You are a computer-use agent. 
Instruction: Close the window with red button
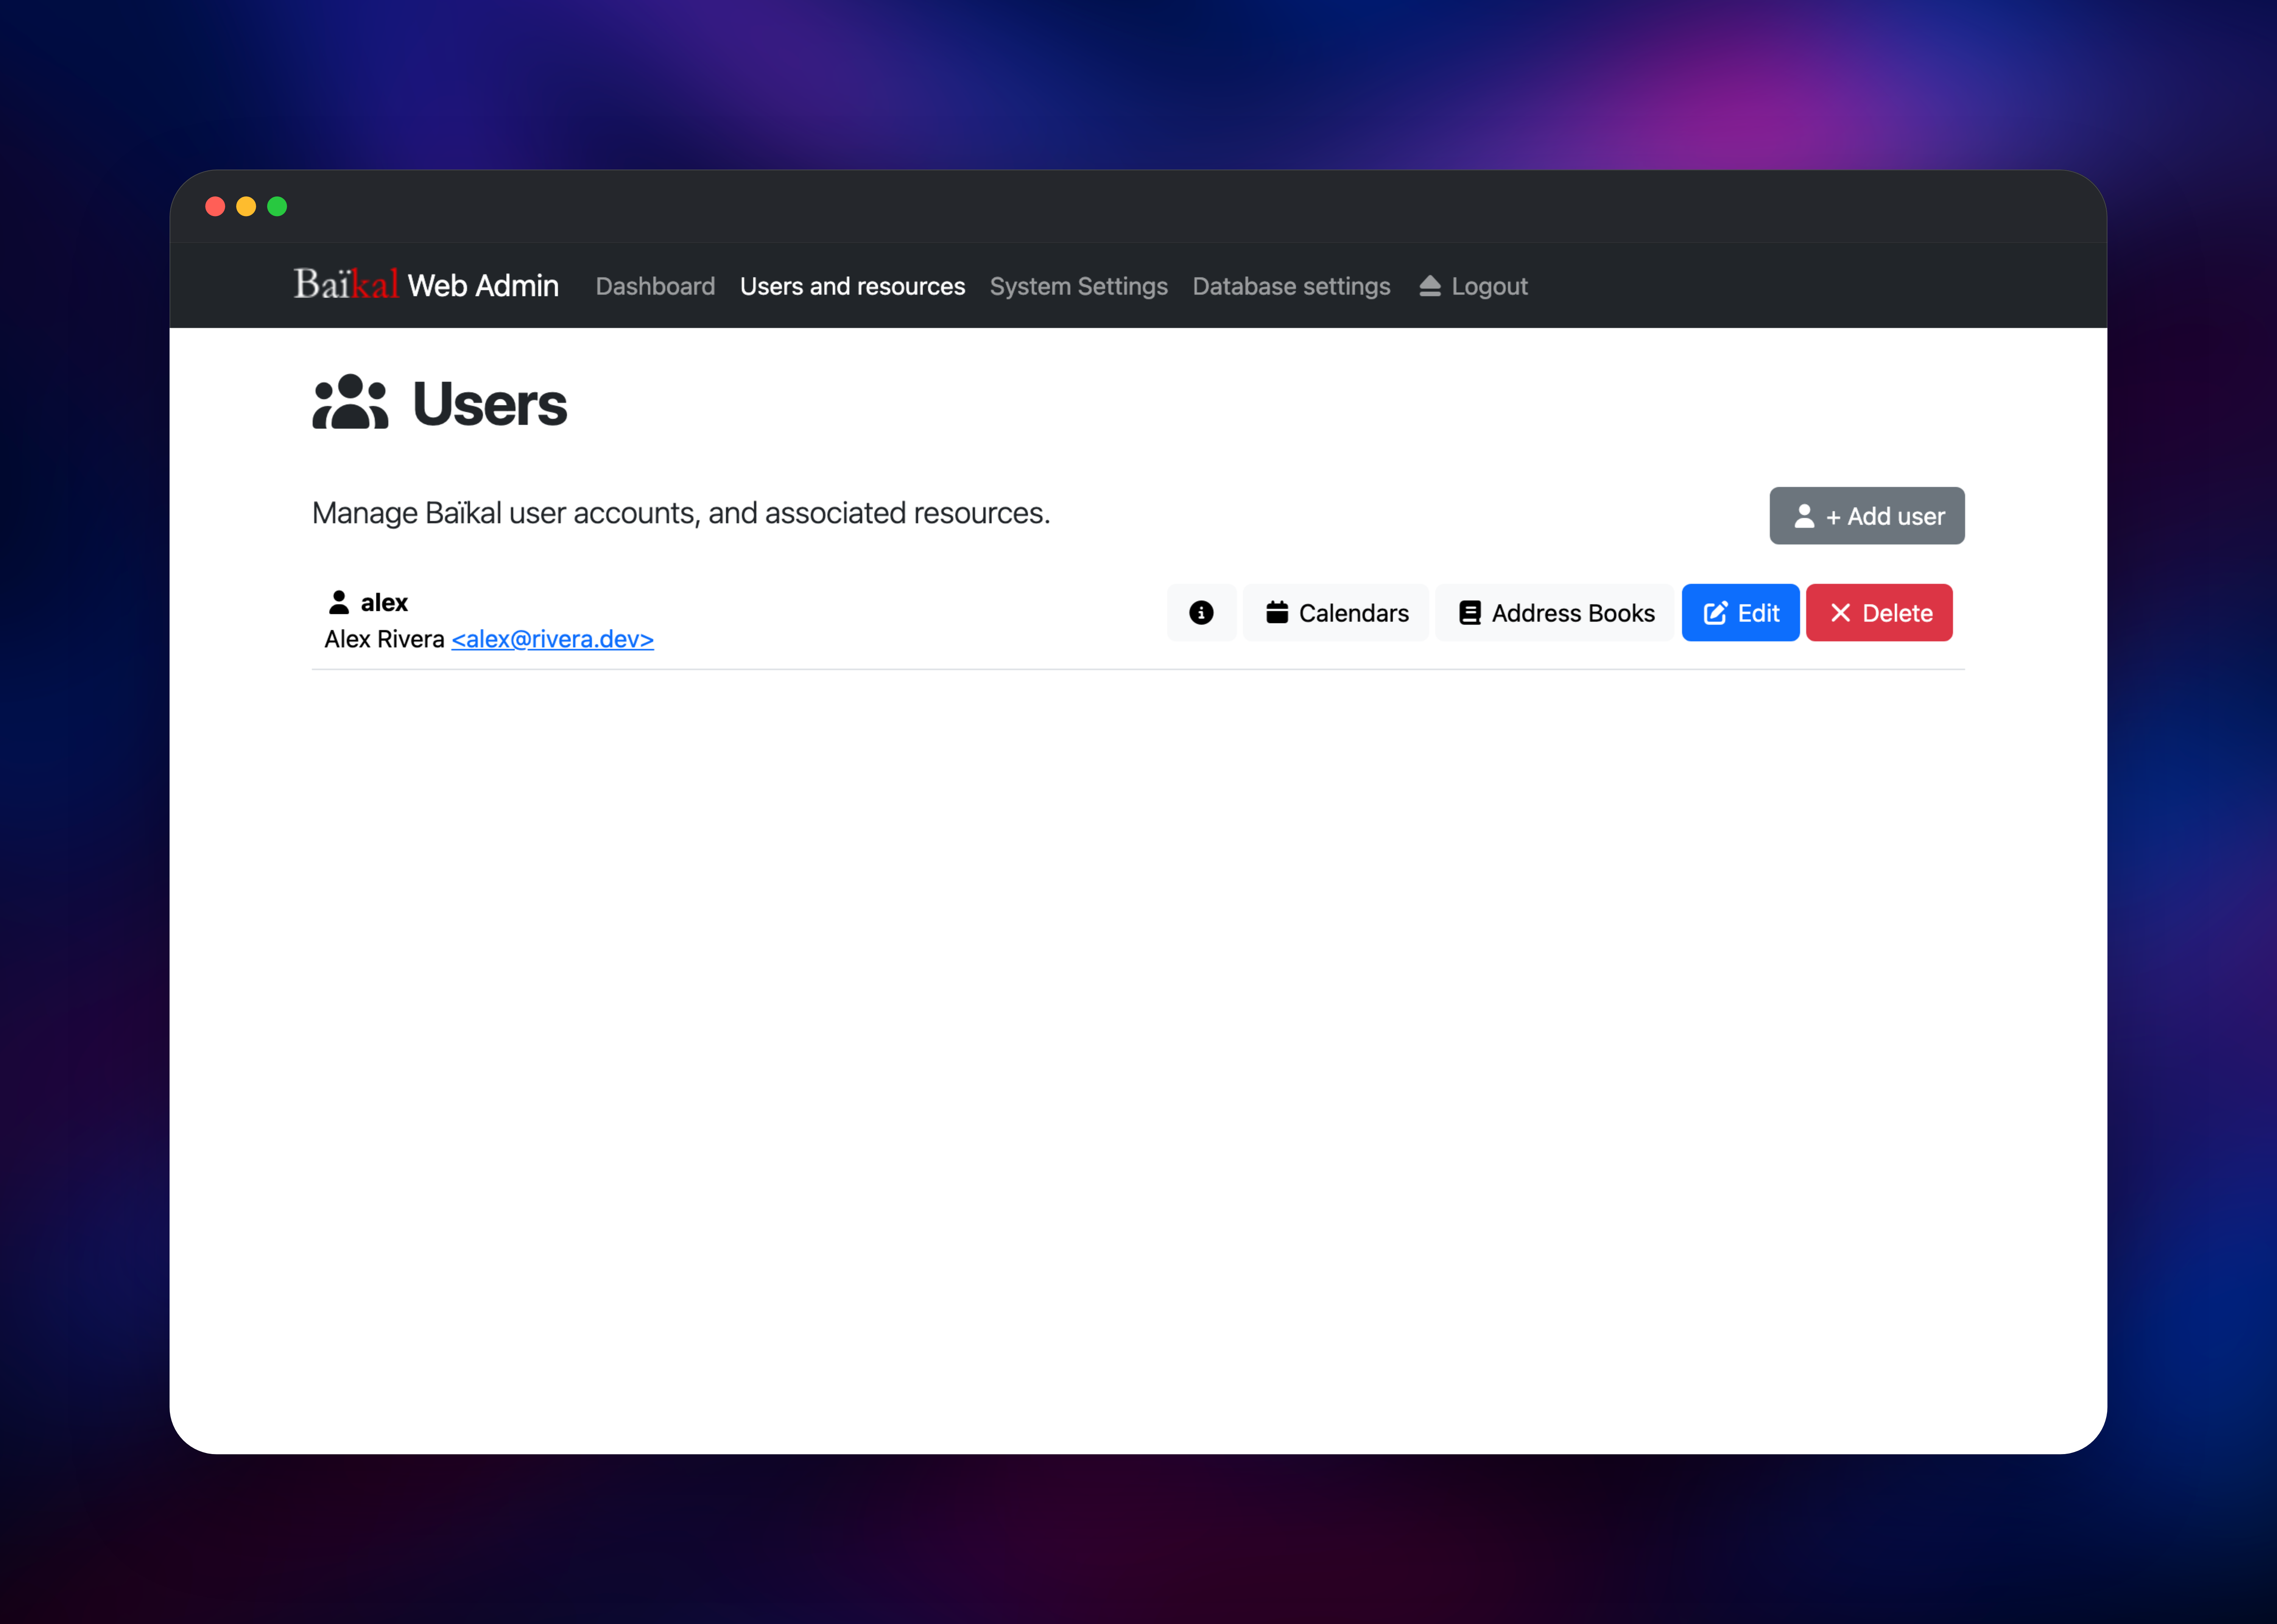215,206
